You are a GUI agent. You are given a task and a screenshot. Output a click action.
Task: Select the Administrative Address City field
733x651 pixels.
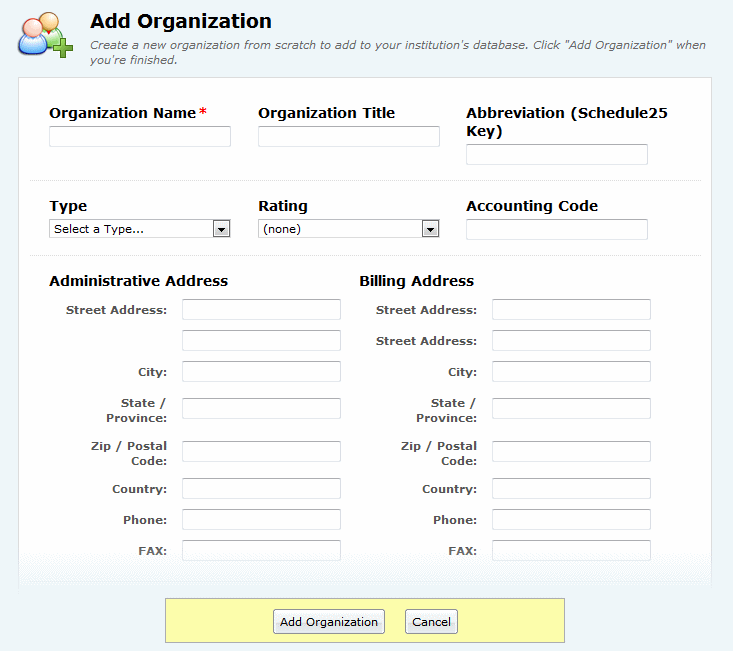[261, 372]
